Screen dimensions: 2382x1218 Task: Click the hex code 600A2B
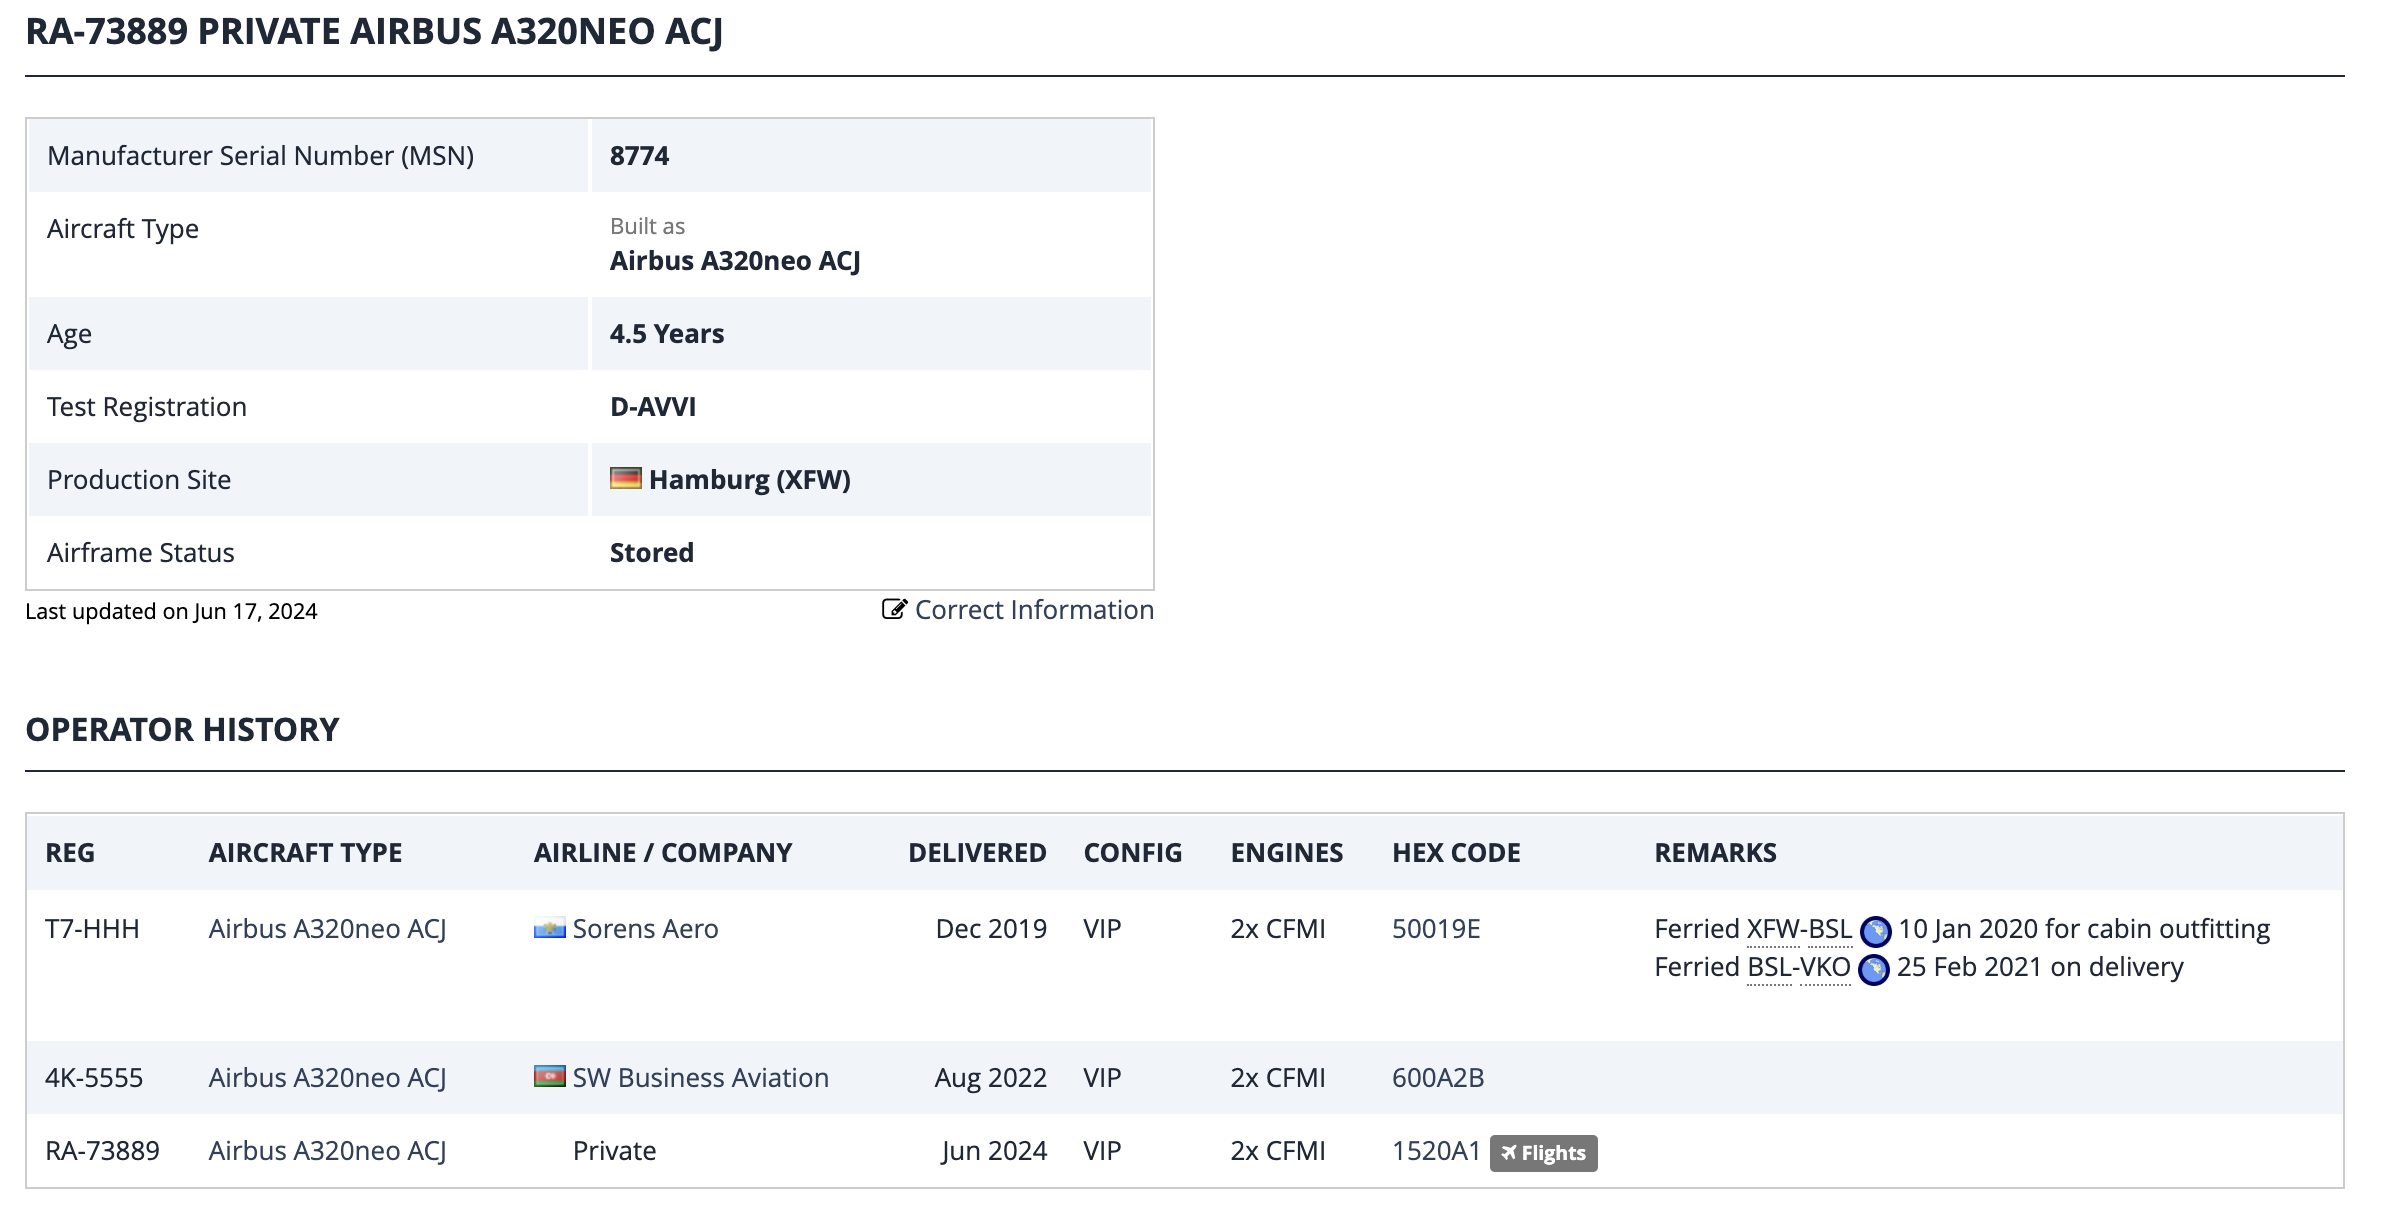point(1437,1078)
